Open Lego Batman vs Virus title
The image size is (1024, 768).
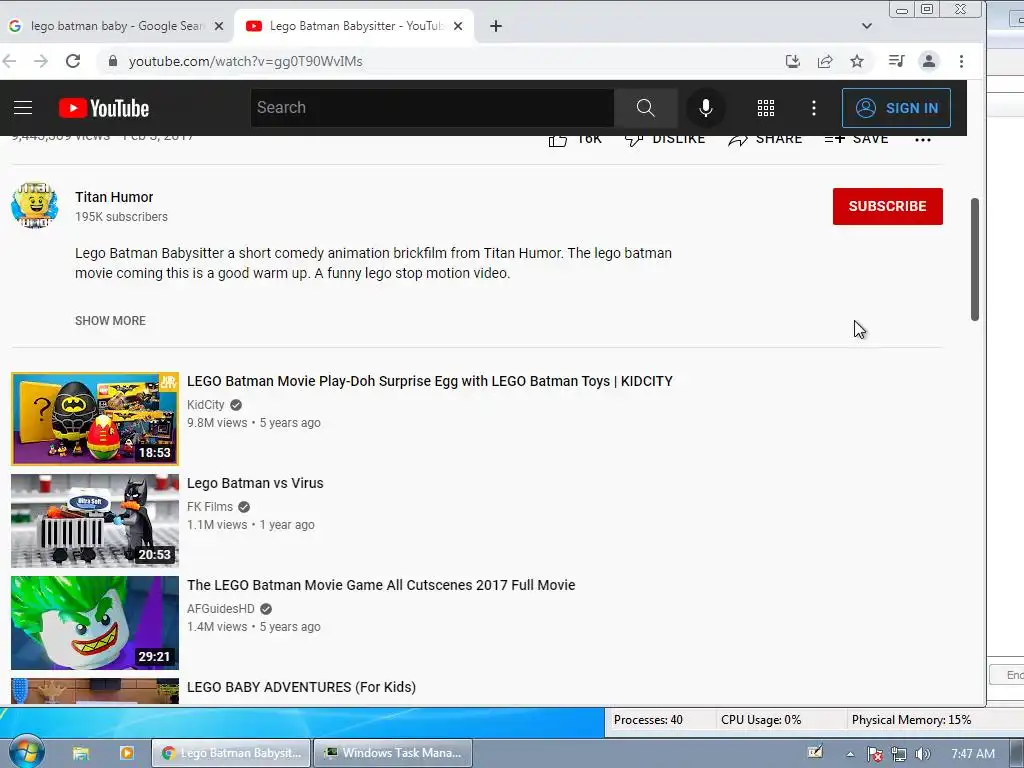pyautogui.click(x=255, y=483)
